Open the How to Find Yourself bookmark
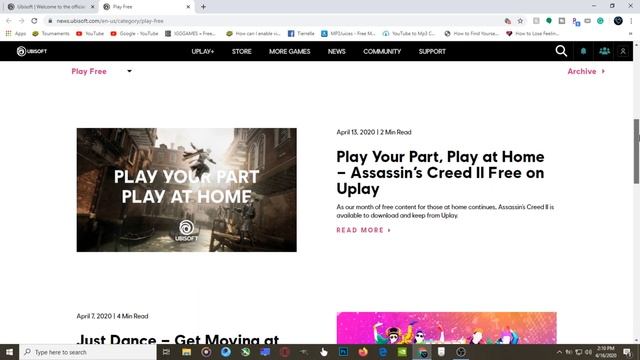Viewport: 640px width, 360px height. coord(471,33)
